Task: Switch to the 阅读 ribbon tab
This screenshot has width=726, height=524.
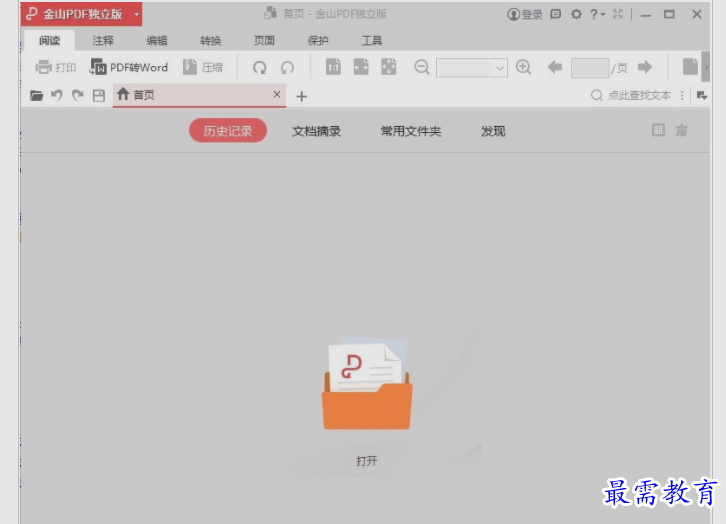Action: tap(49, 41)
